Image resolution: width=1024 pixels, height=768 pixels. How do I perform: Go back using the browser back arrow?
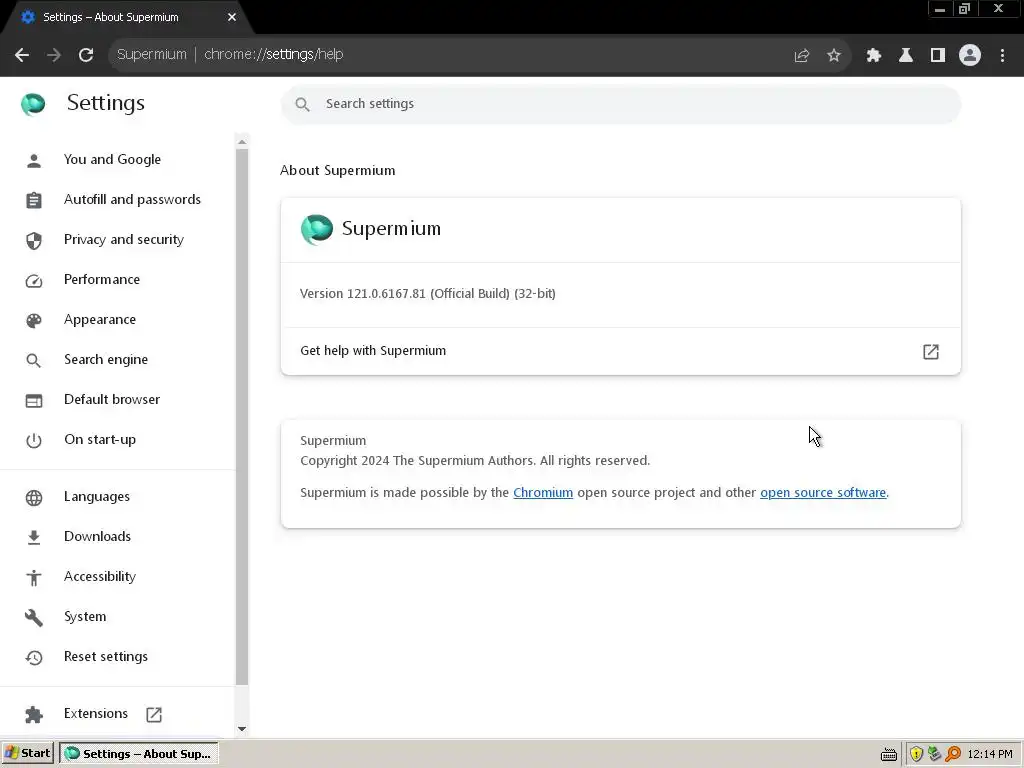(22, 55)
